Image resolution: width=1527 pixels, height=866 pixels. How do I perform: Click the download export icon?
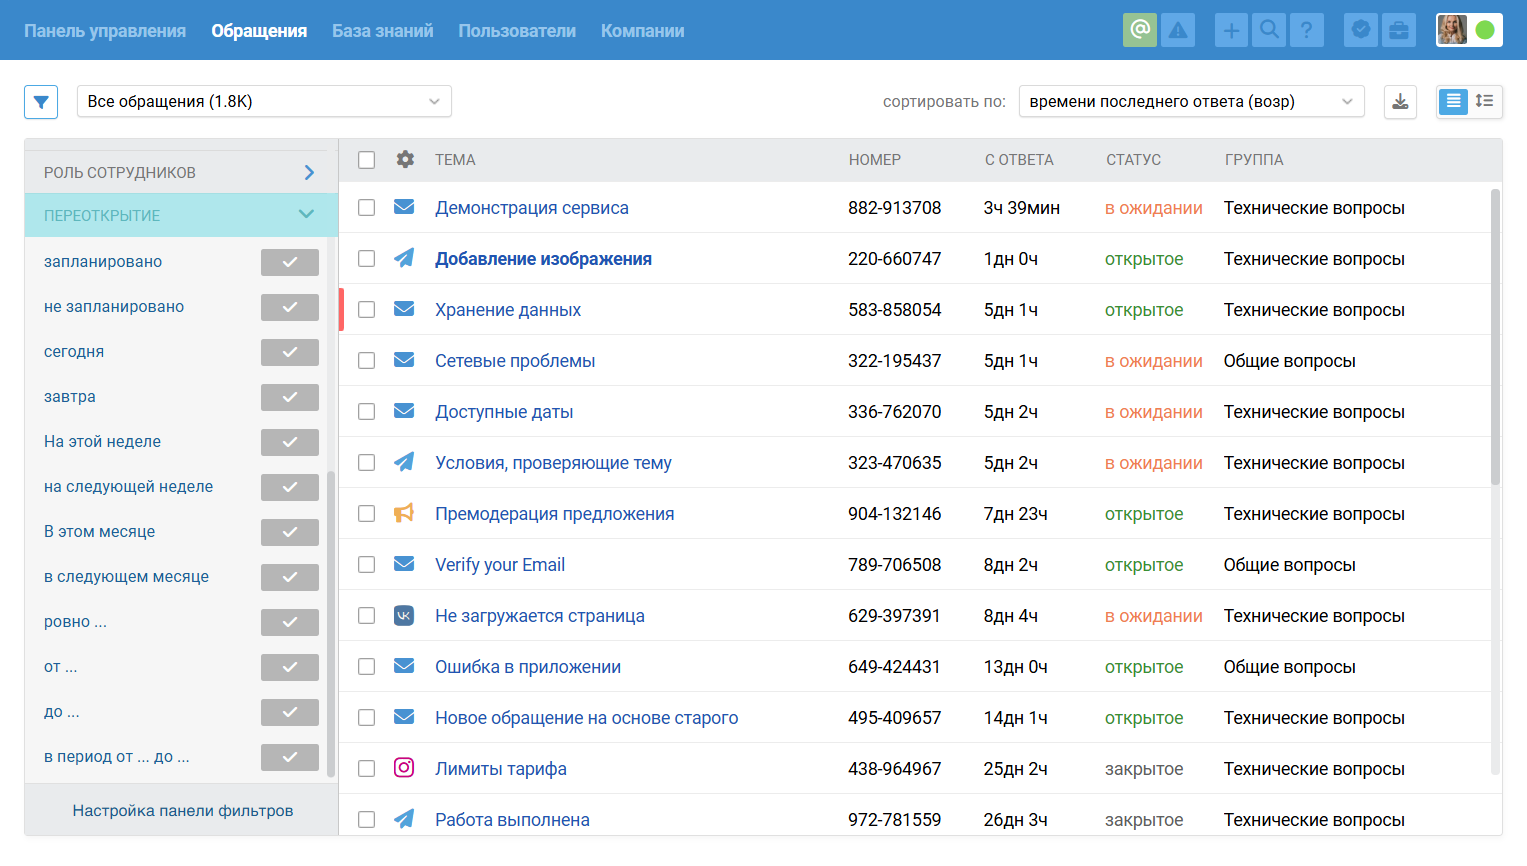1400,101
